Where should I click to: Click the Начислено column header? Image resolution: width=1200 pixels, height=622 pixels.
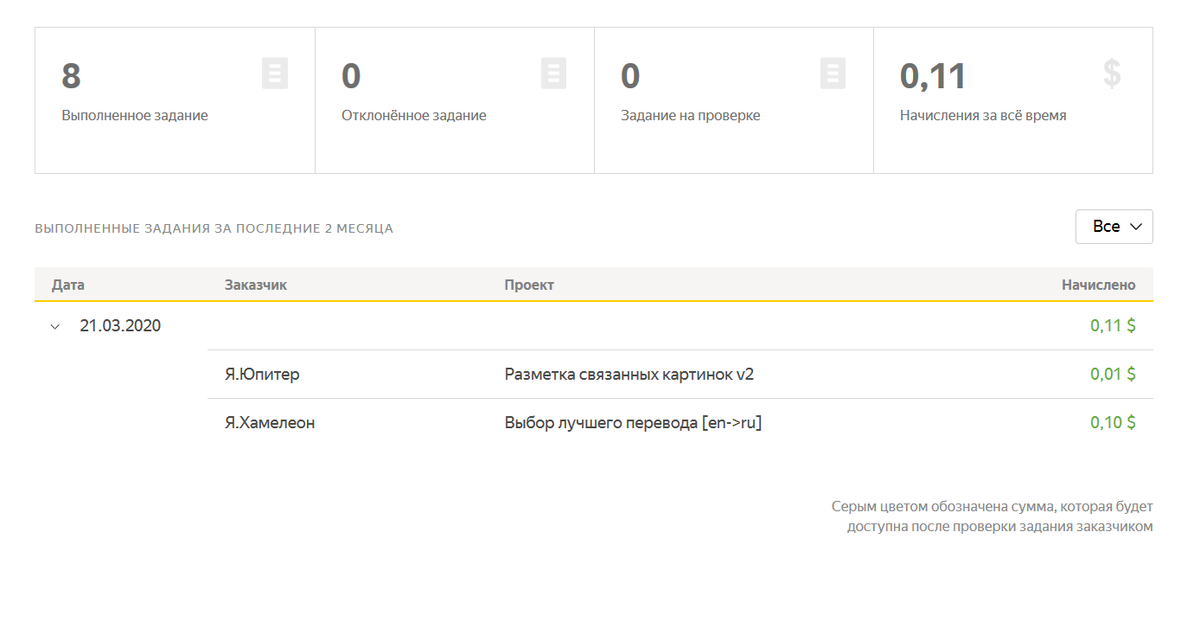pos(1100,284)
